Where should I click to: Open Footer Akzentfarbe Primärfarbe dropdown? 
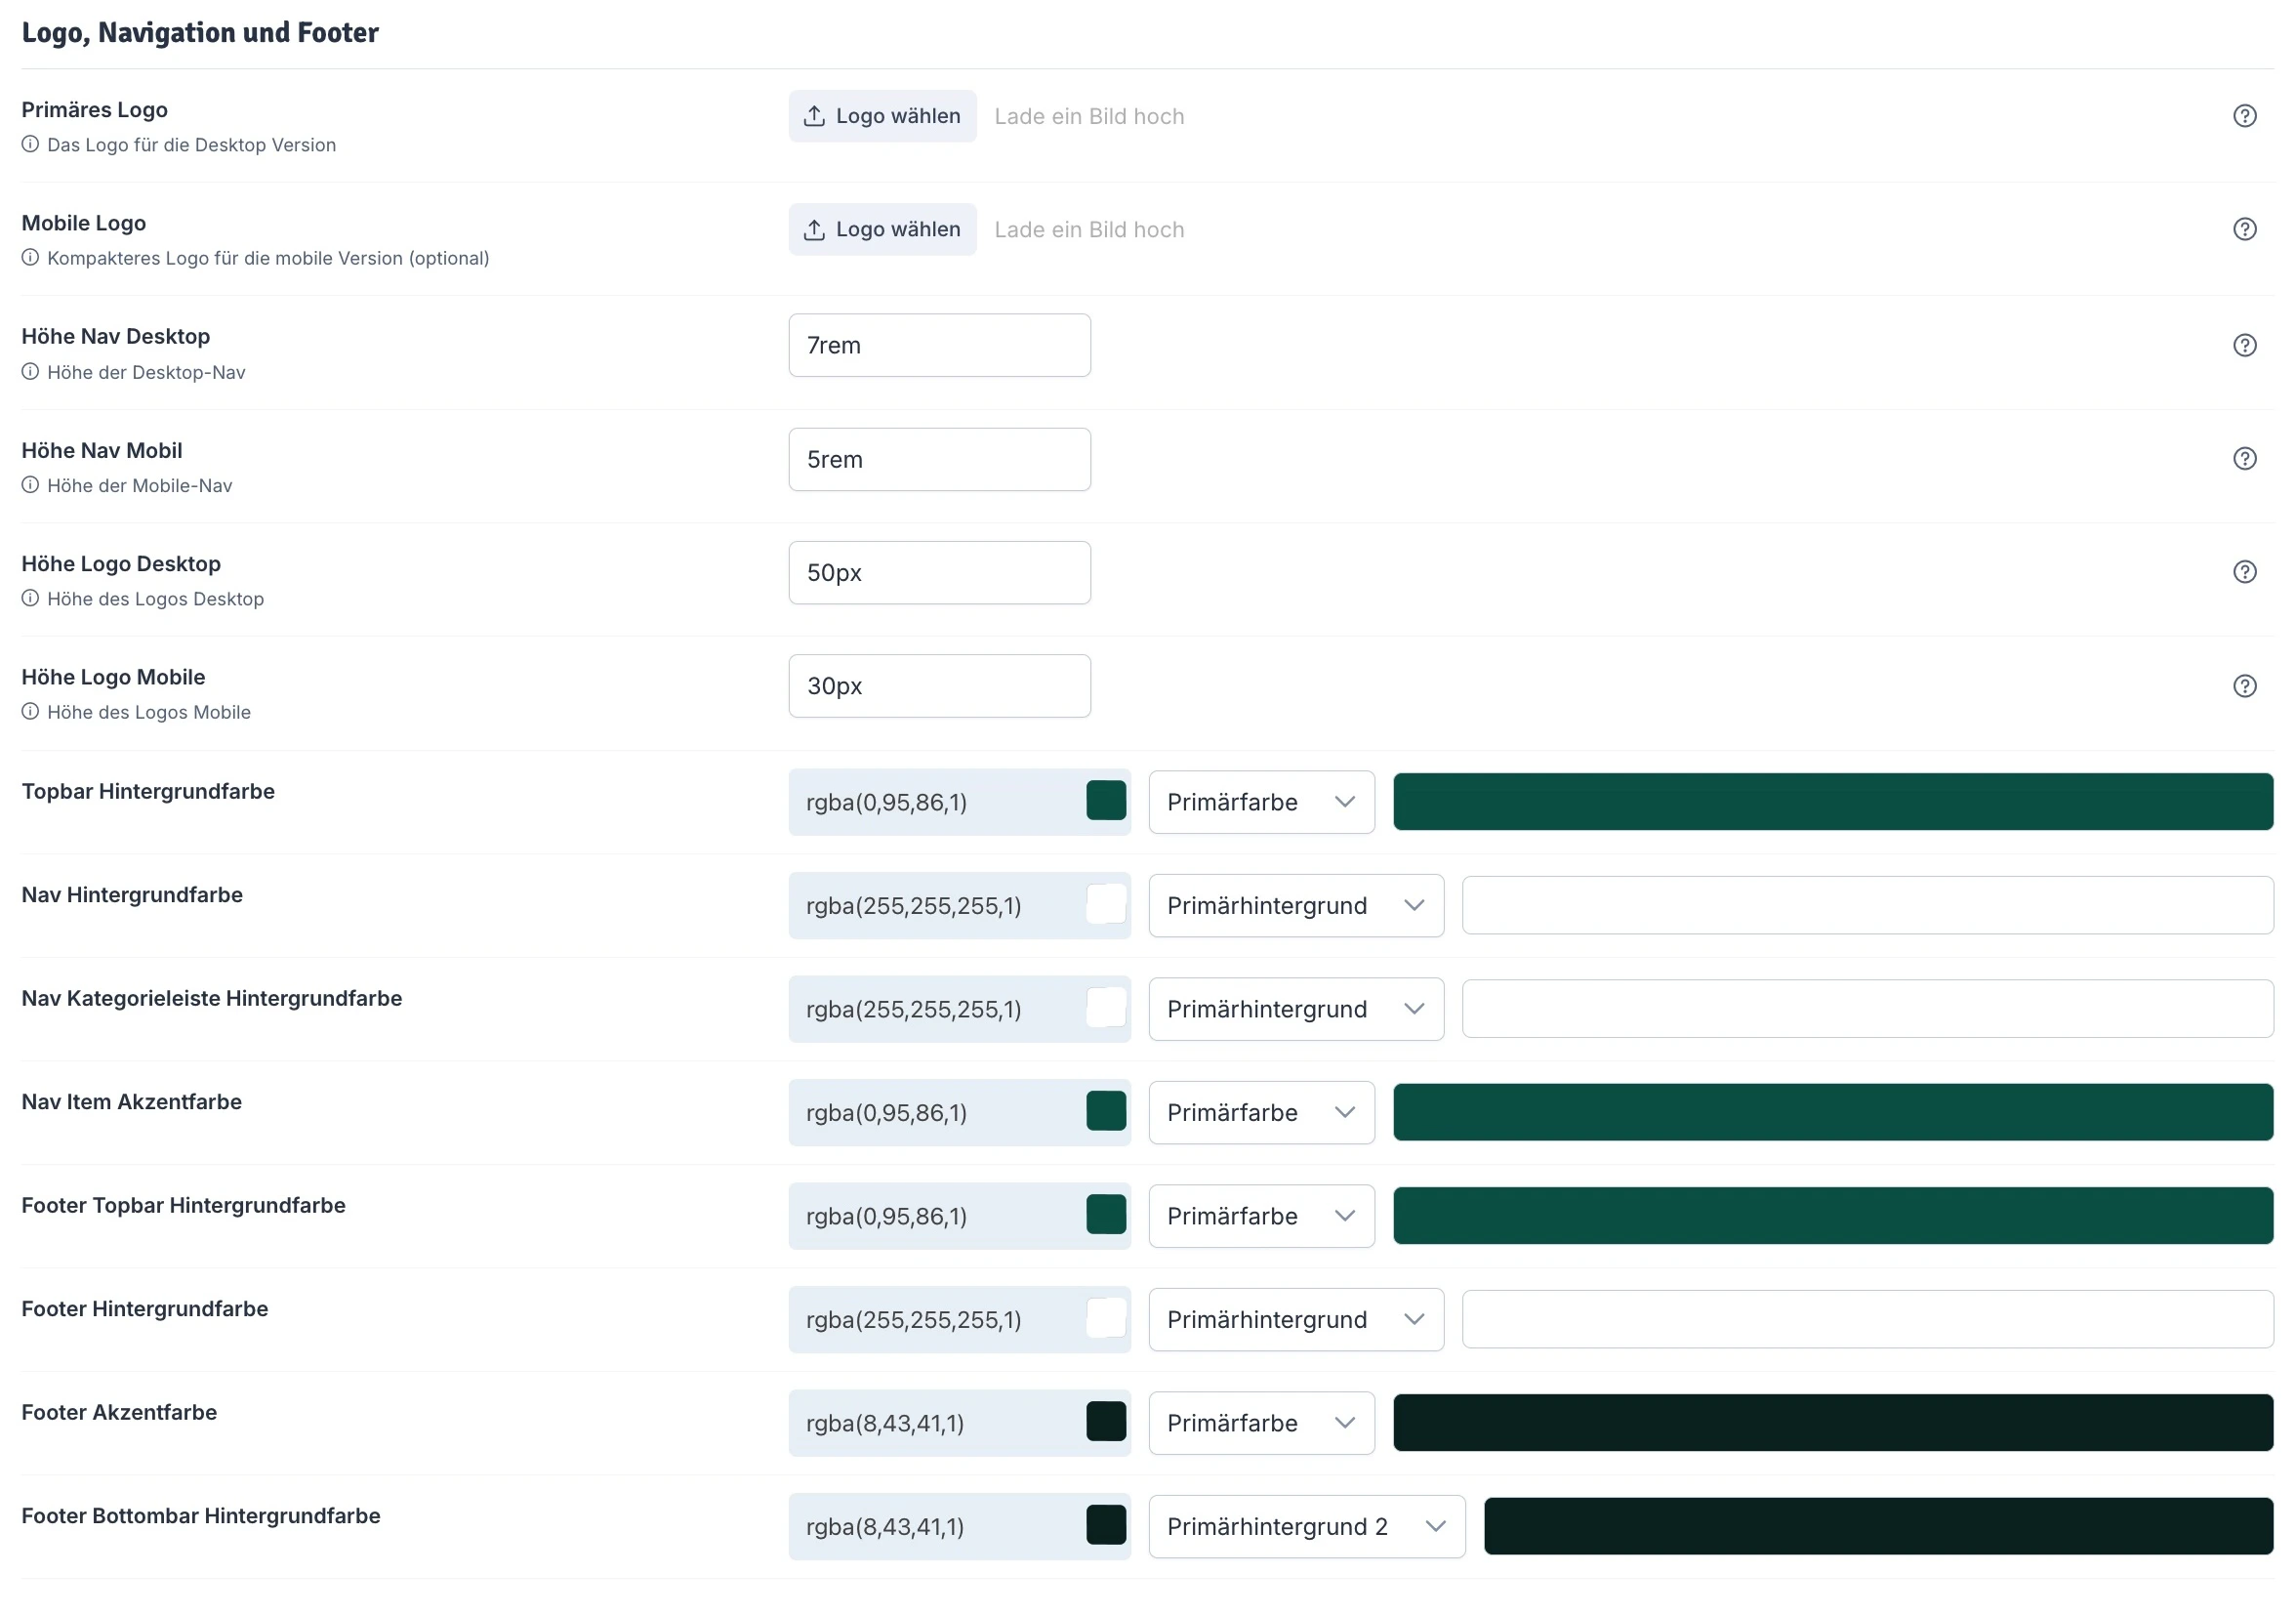[1261, 1422]
